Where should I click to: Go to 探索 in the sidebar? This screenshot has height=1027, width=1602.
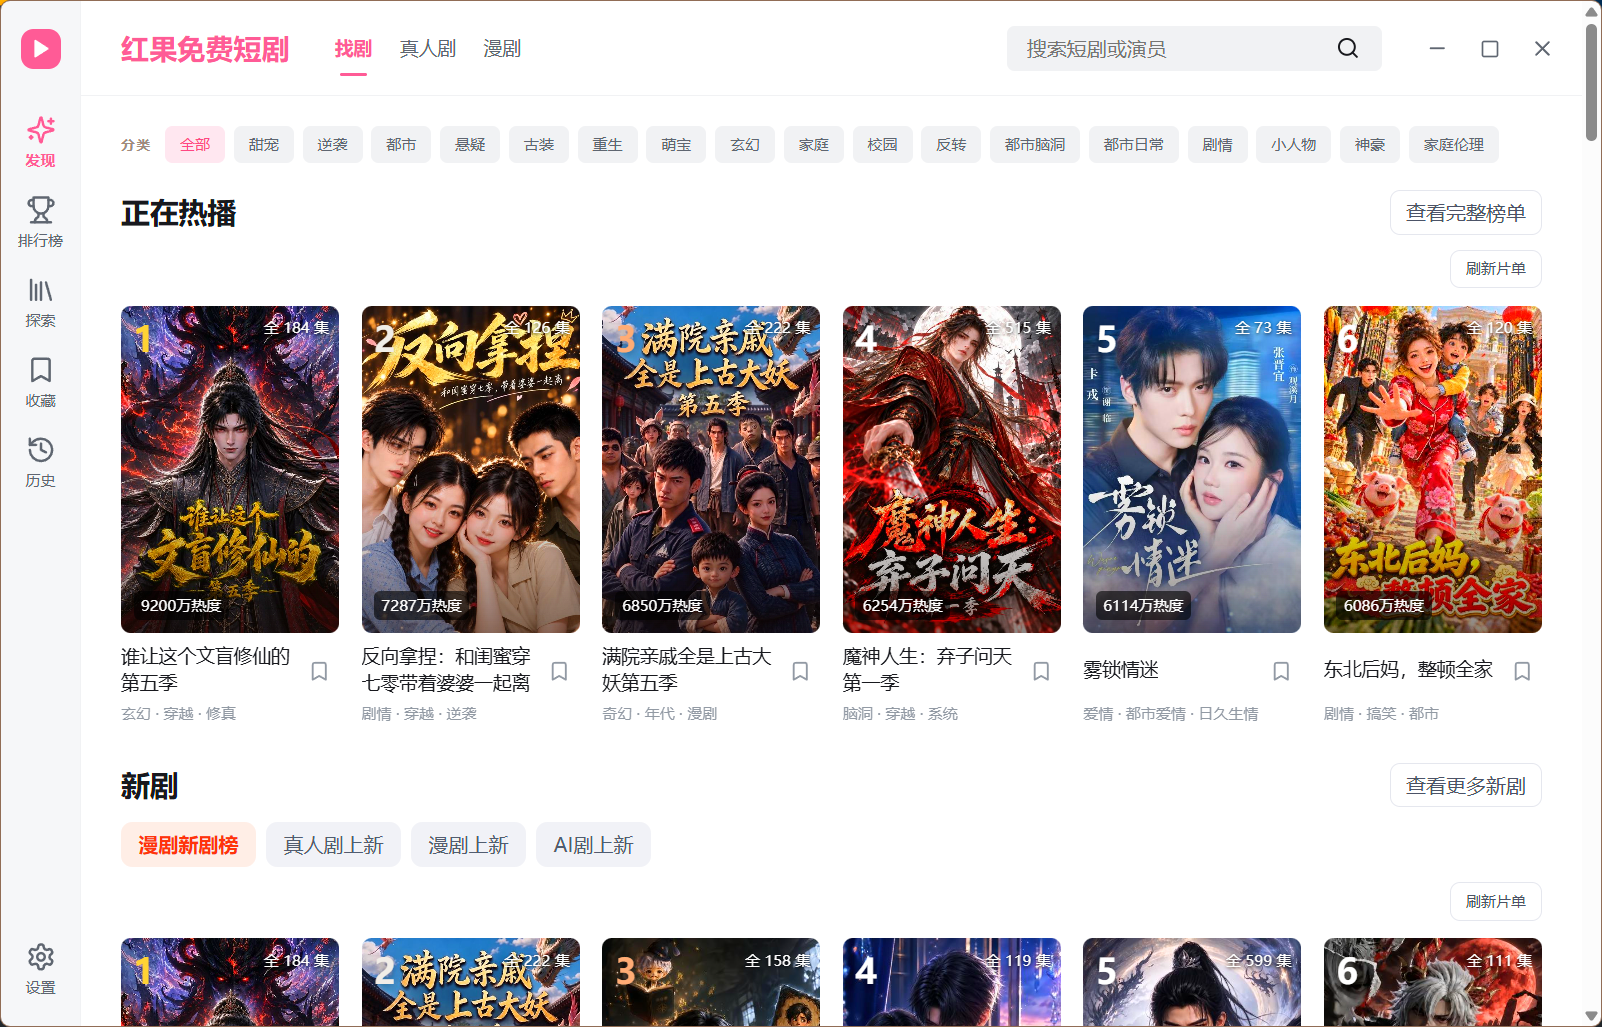[x=41, y=302]
